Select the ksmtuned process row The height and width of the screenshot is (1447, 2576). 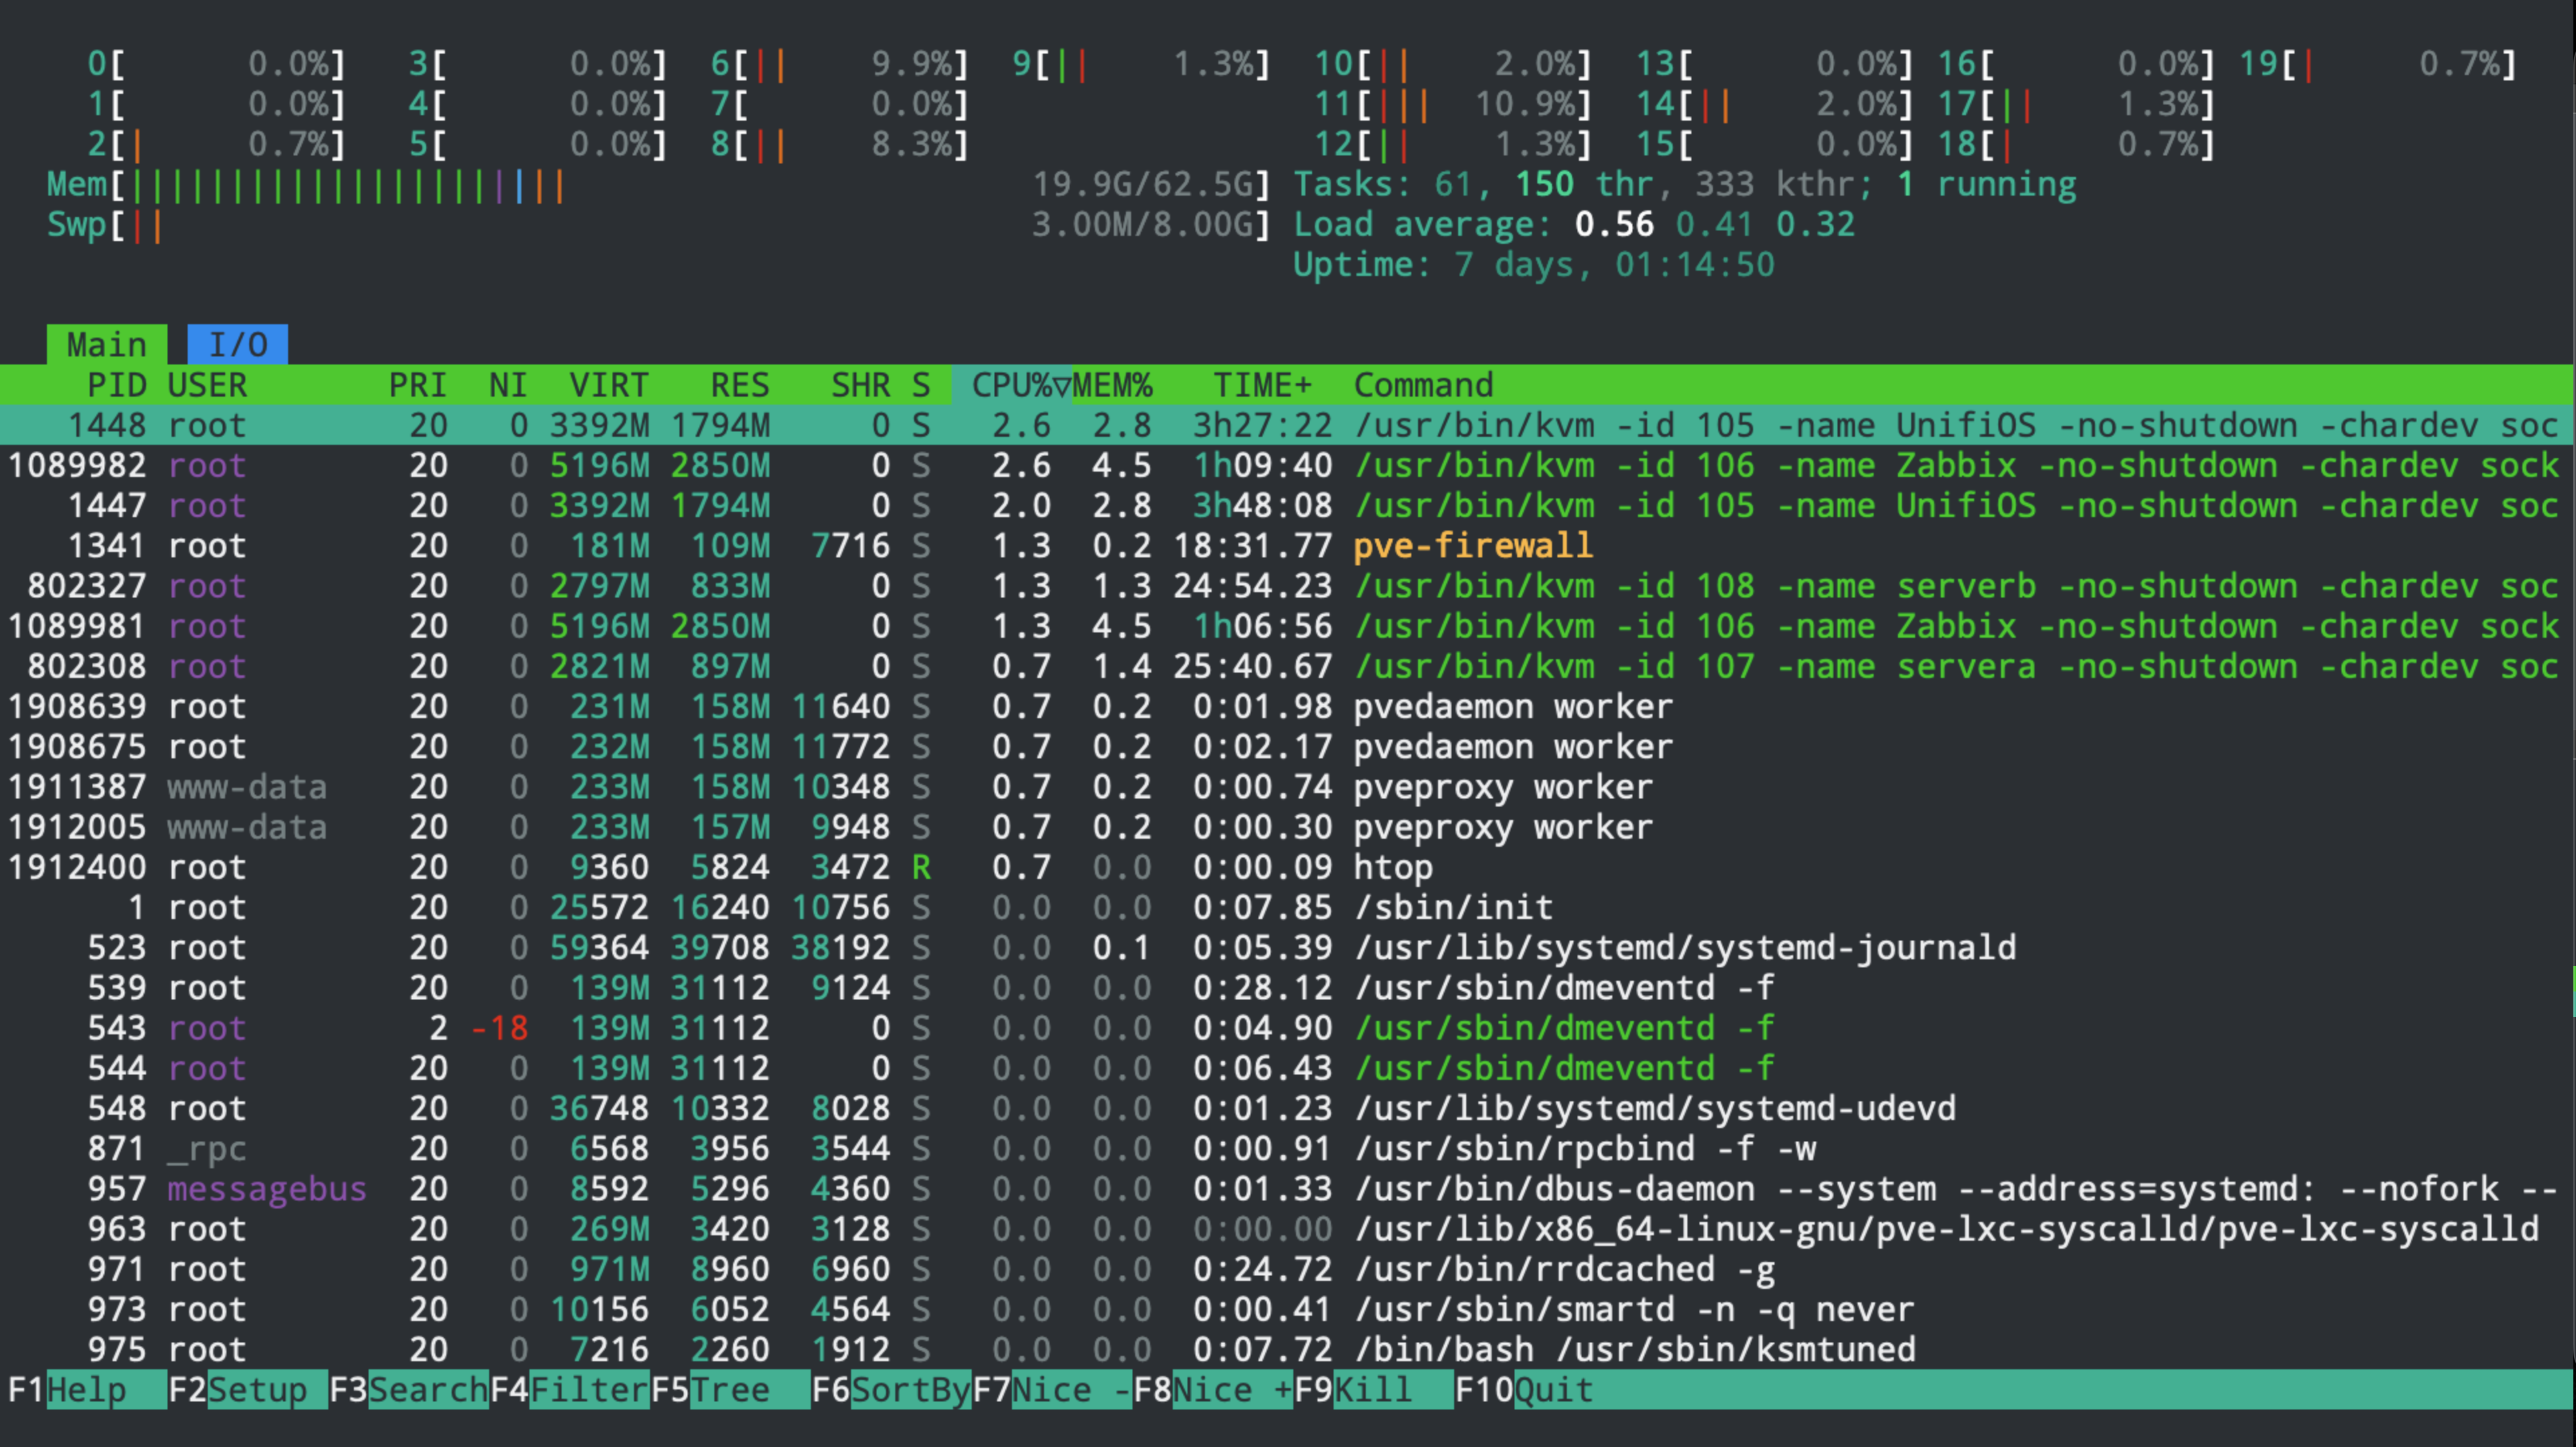[x=1286, y=1350]
